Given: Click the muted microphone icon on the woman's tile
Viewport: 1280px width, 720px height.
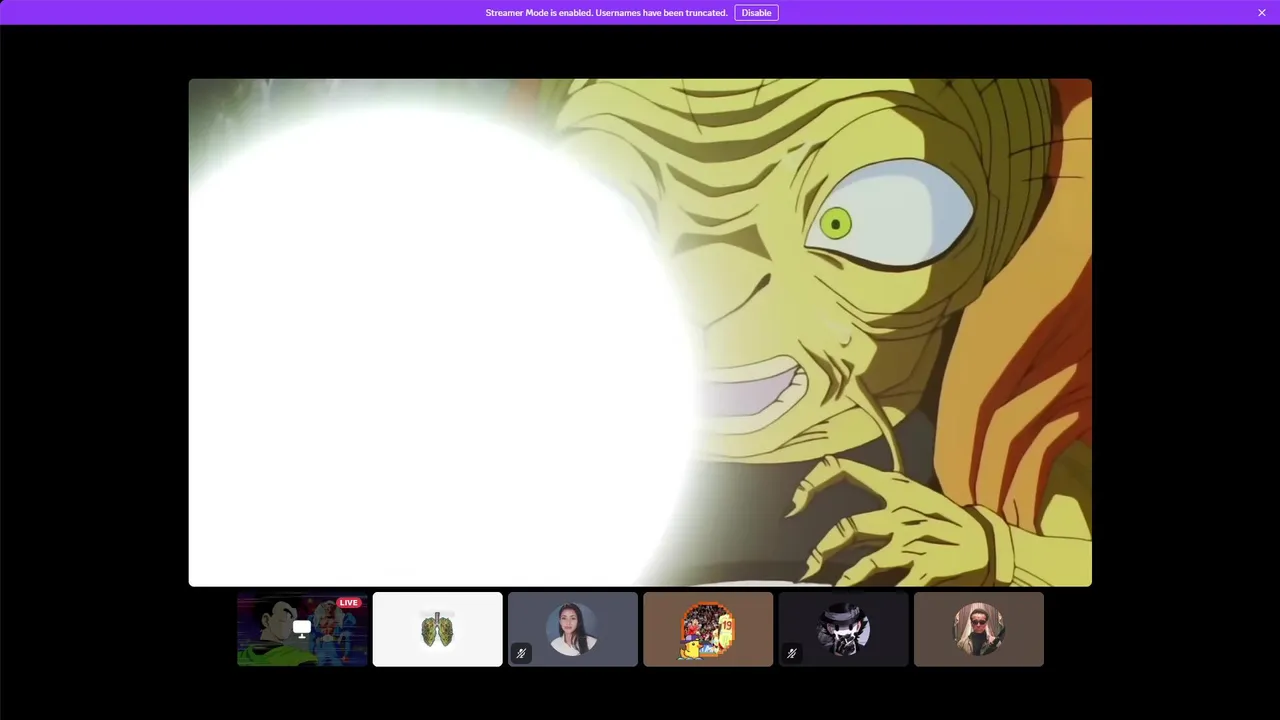Looking at the screenshot, I should pos(521,653).
